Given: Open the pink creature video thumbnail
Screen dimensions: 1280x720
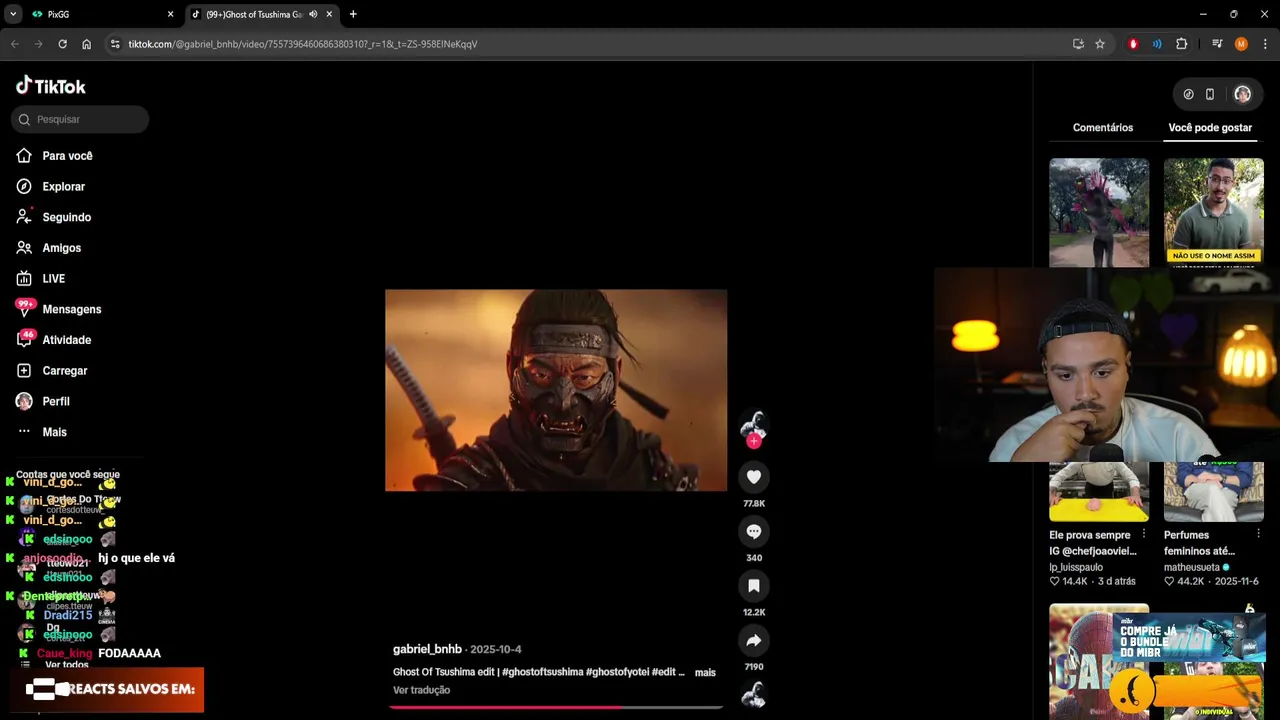Looking at the screenshot, I should click(x=1099, y=212).
